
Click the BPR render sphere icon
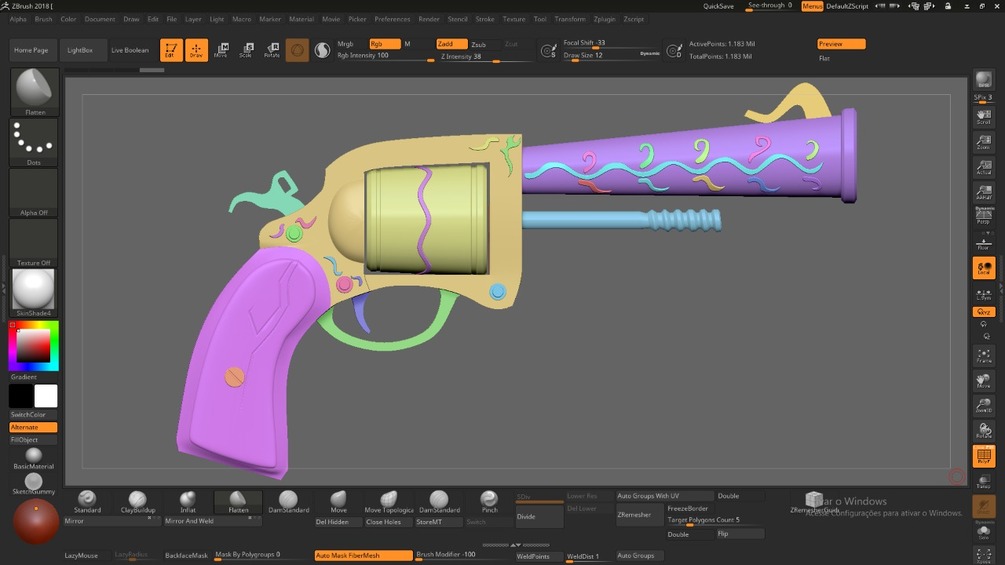pos(984,81)
